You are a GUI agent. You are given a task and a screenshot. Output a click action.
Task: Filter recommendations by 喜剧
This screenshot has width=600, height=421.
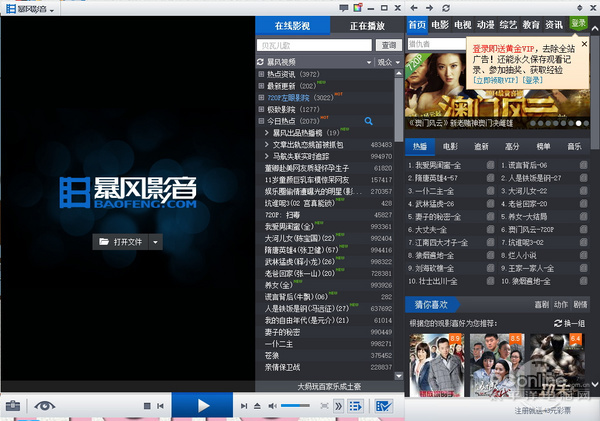[541, 305]
